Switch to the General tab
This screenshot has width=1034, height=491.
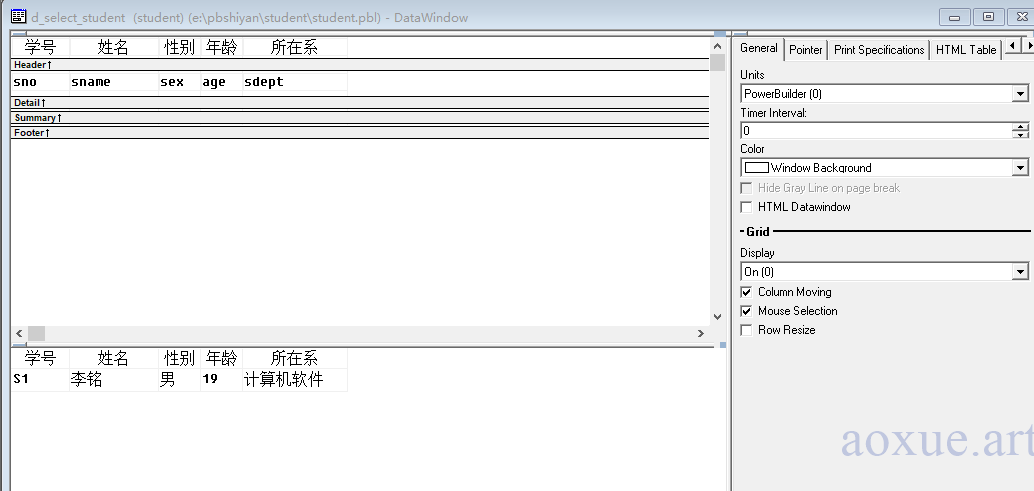coord(758,48)
